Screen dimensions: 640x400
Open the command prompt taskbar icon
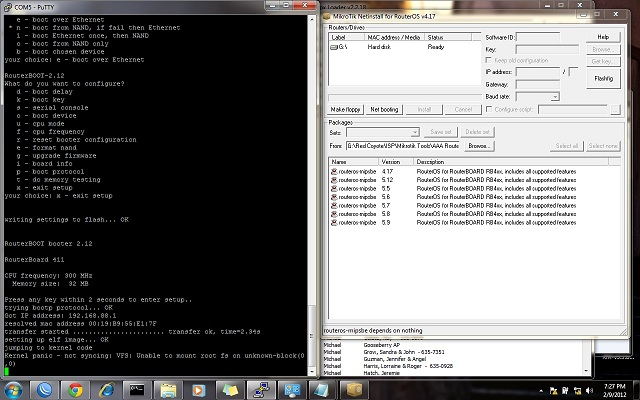pyautogui.click(x=138, y=388)
